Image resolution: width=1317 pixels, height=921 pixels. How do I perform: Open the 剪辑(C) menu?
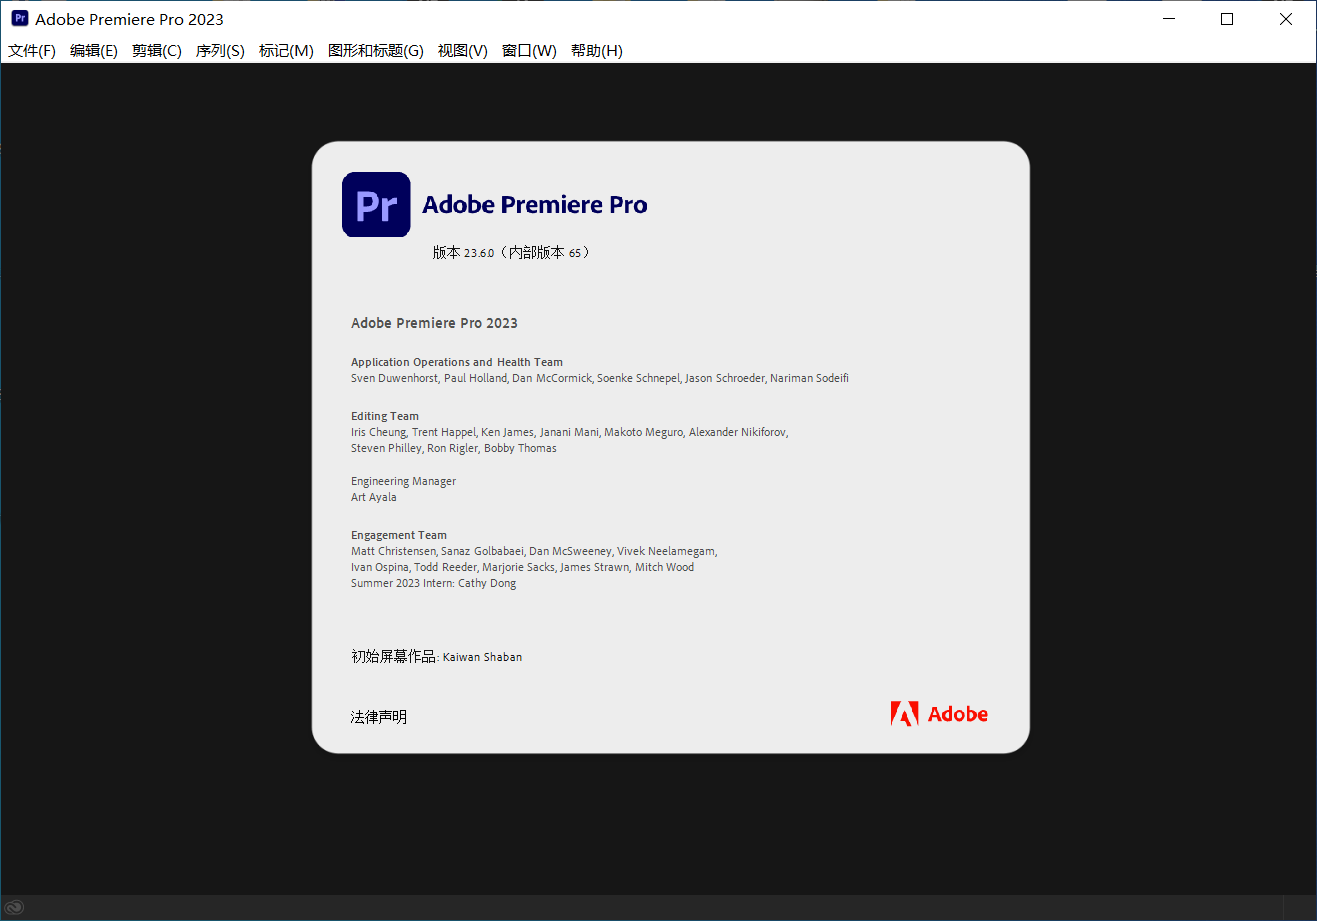157,51
